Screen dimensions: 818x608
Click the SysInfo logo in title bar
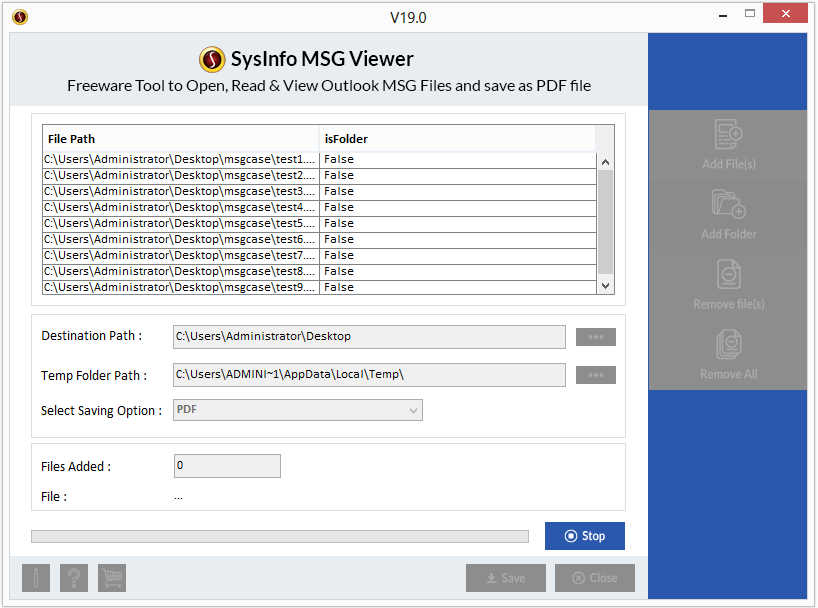(20, 17)
